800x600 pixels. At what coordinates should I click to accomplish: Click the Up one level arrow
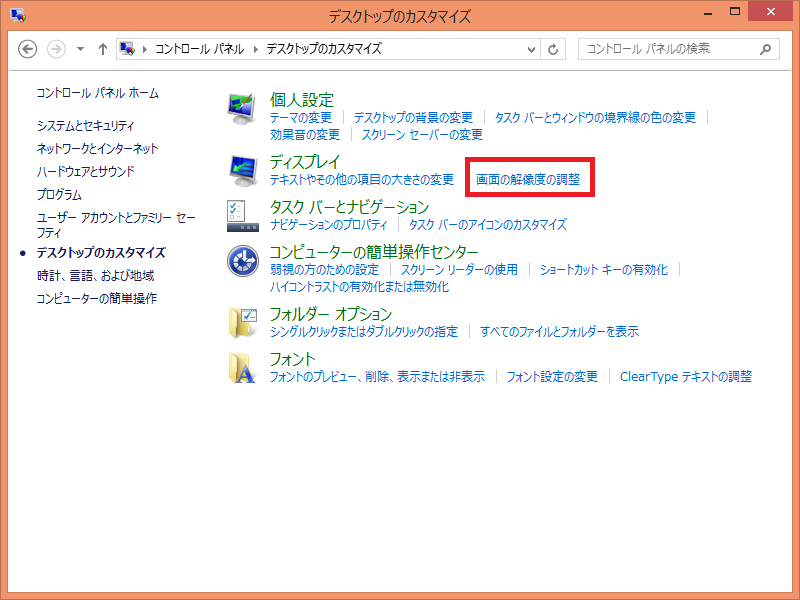[102, 48]
